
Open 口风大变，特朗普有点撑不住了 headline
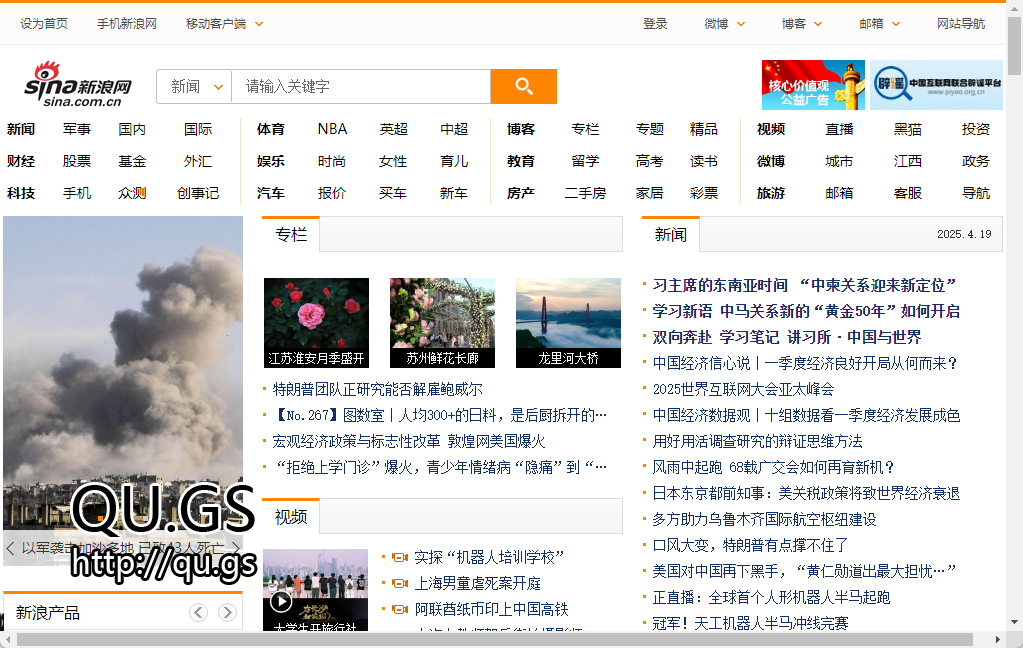750,546
